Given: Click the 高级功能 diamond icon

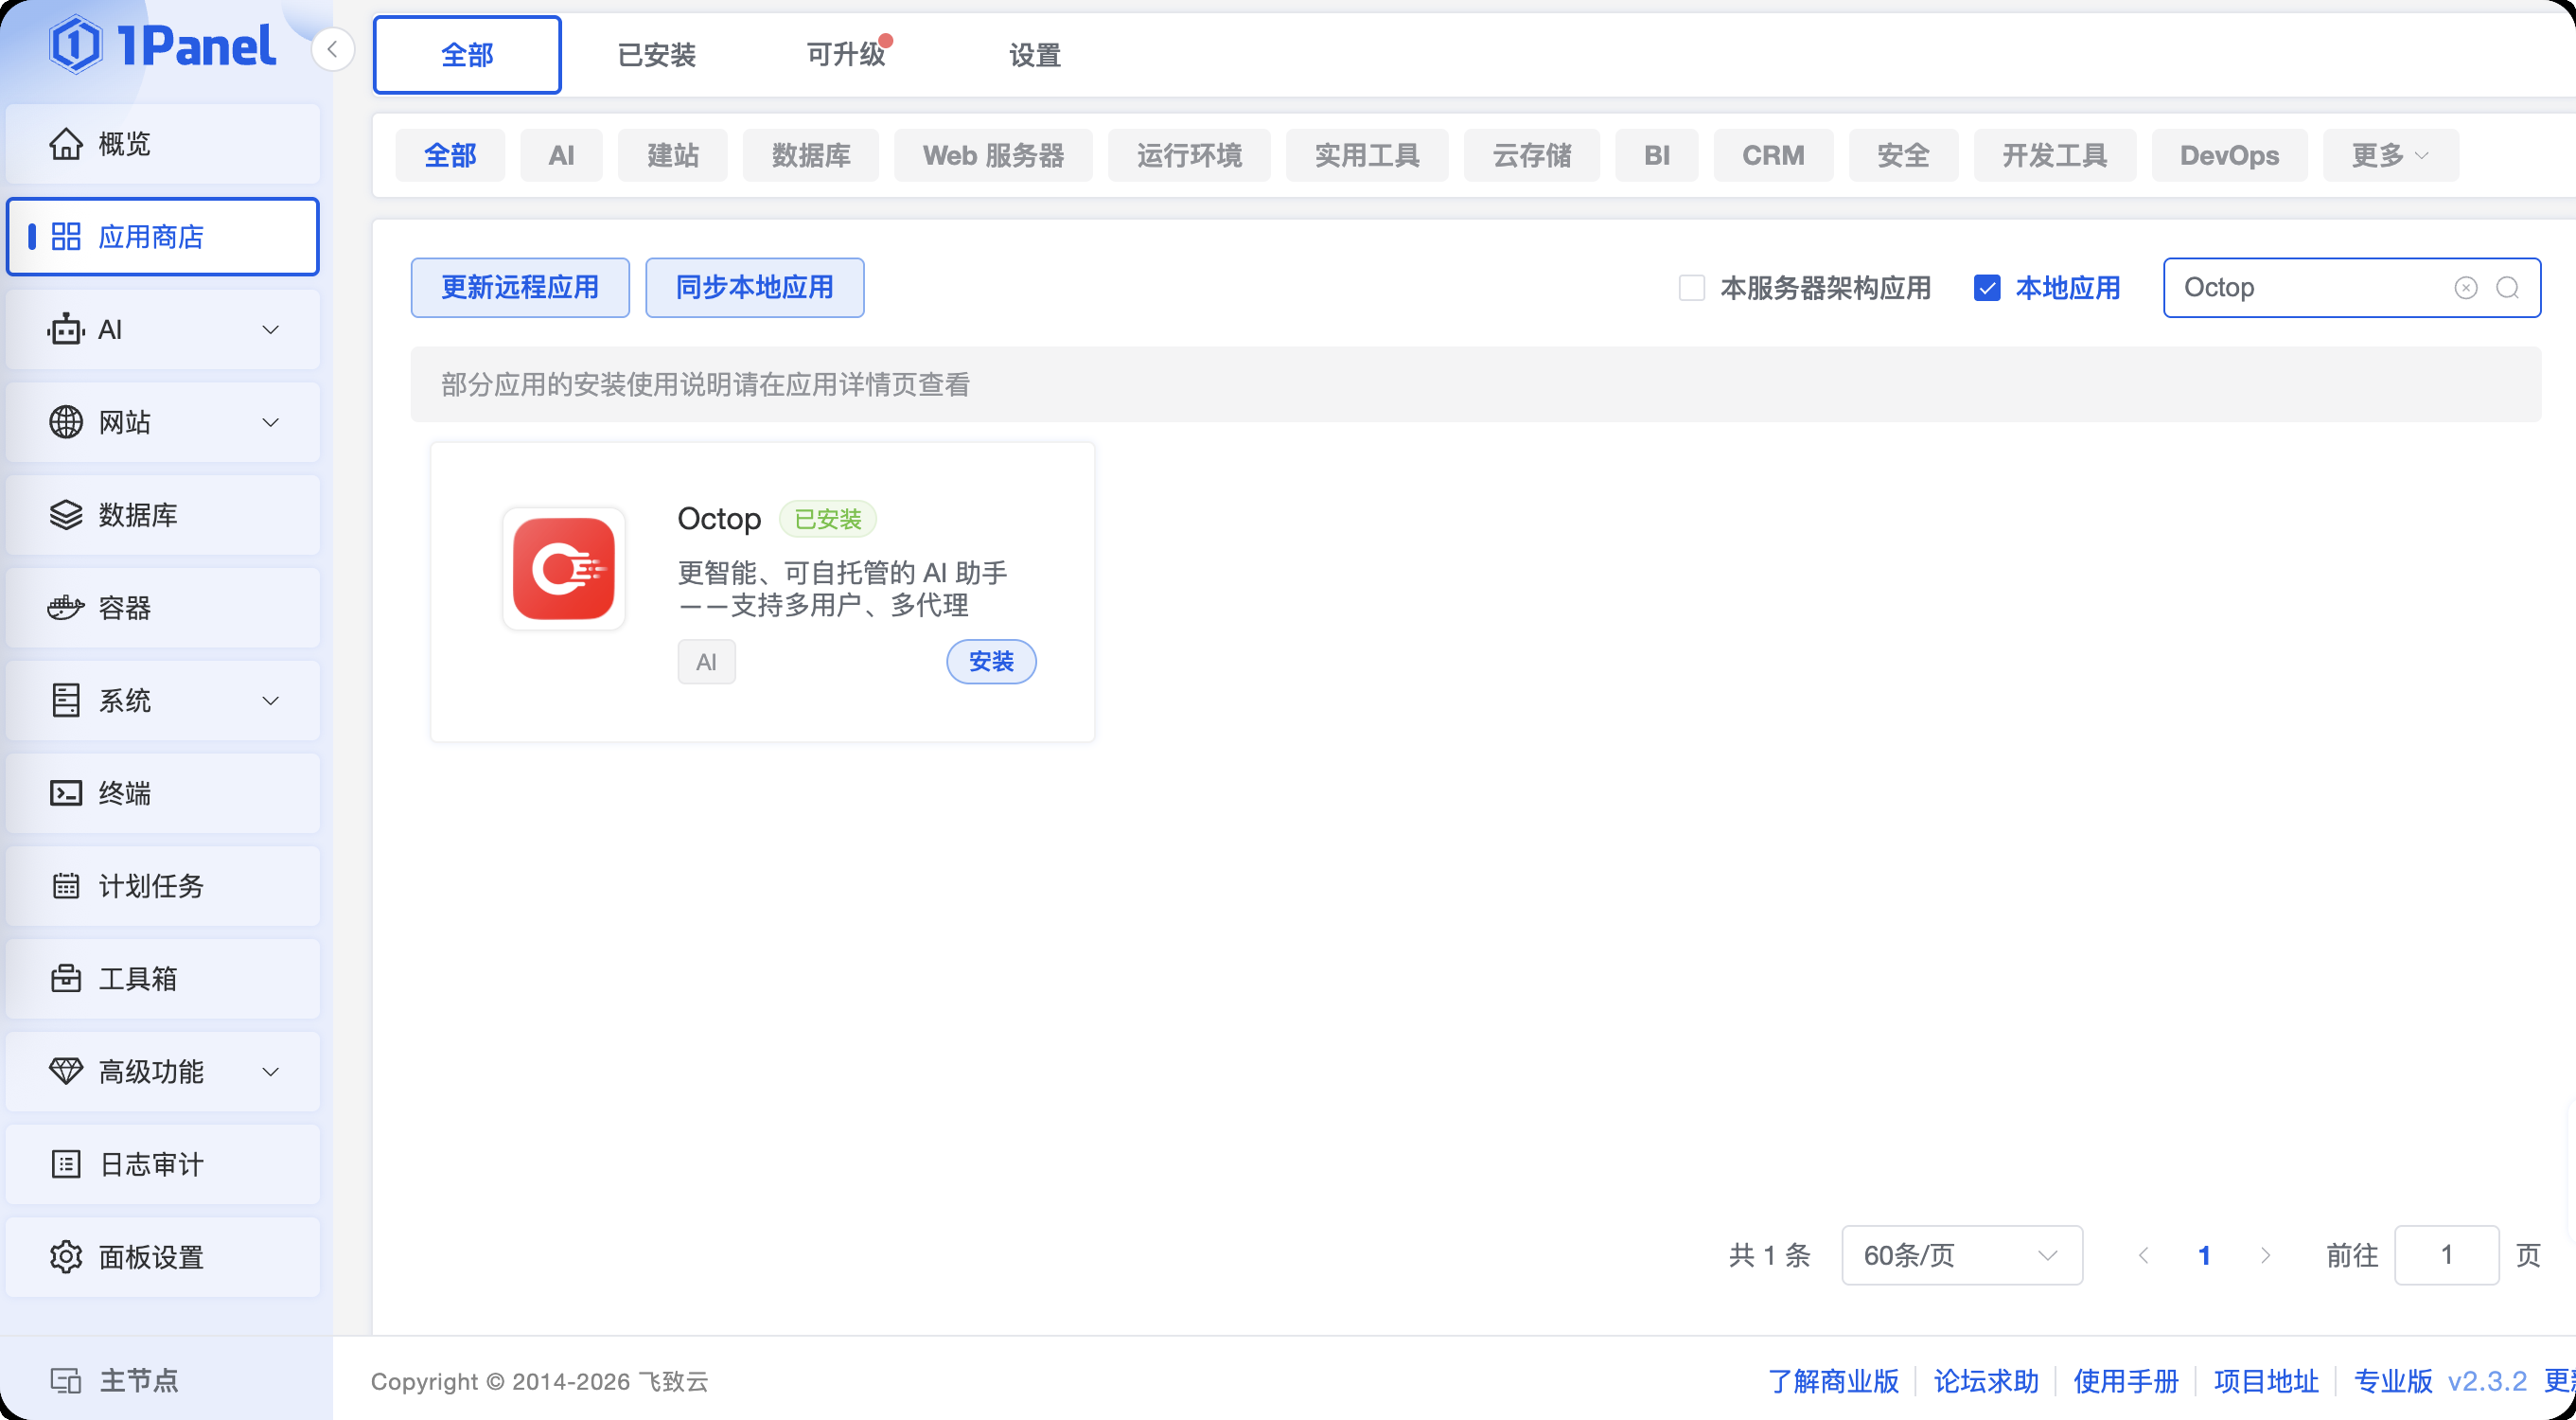Looking at the screenshot, I should tap(66, 1071).
